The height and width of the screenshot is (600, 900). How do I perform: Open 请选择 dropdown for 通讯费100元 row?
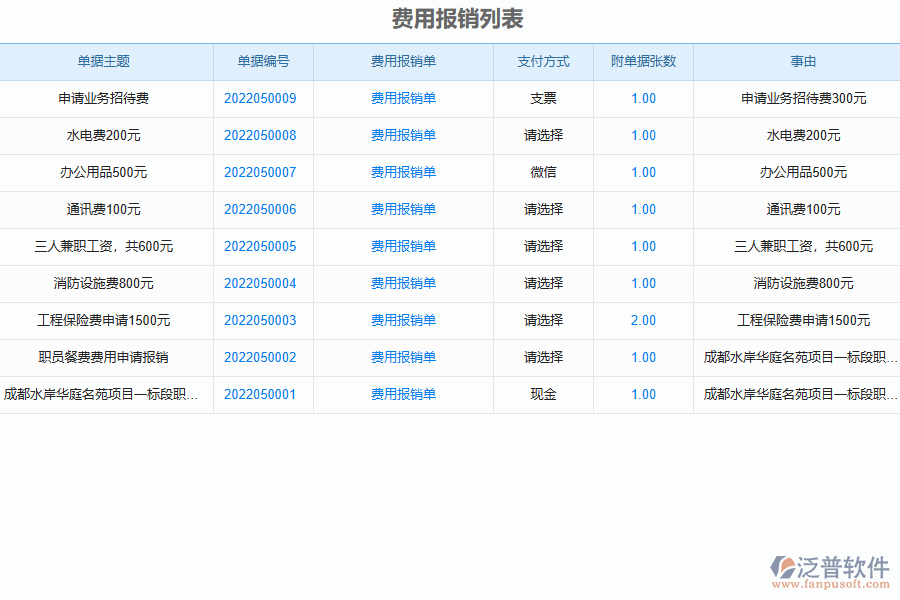543,209
